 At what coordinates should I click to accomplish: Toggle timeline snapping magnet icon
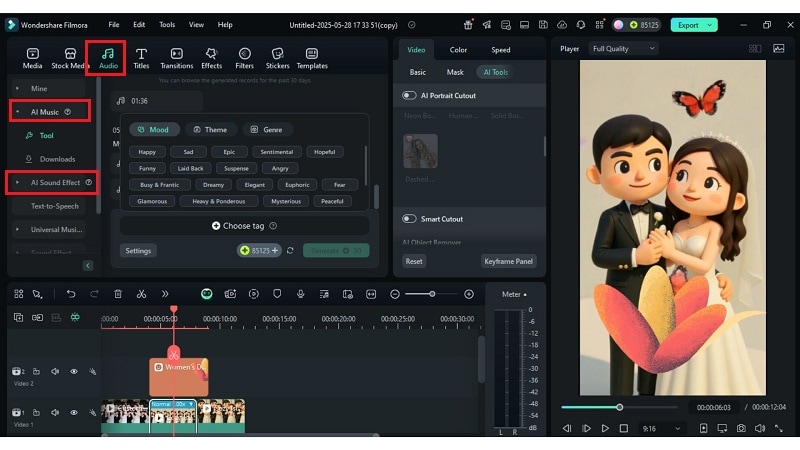[75, 317]
